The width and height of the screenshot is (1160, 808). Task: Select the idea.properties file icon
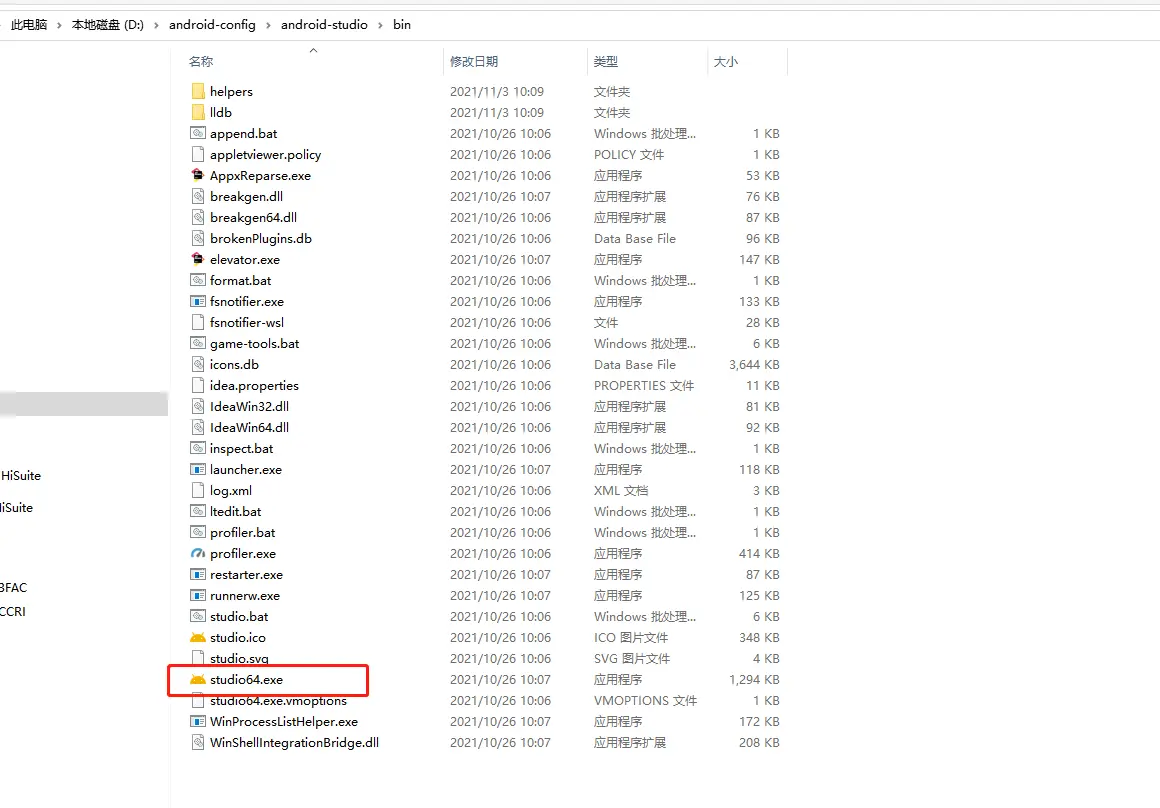197,386
